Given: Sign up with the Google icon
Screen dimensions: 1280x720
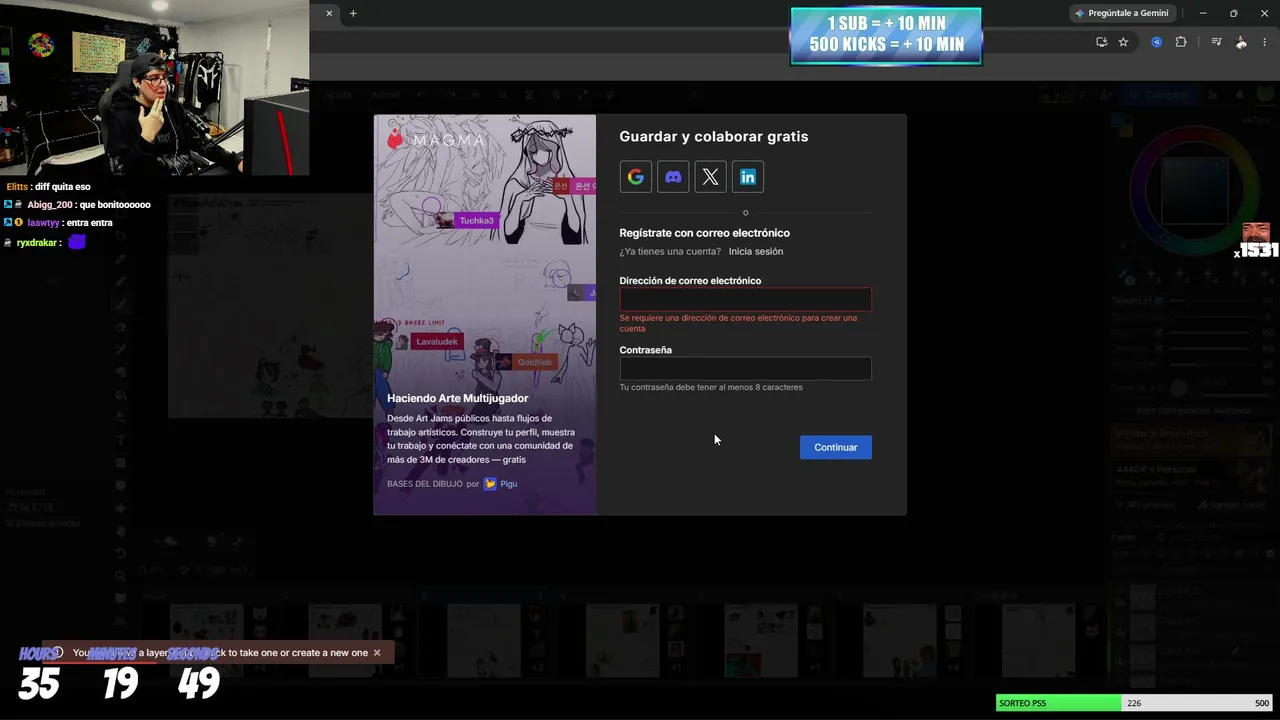Looking at the screenshot, I should click(x=636, y=177).
